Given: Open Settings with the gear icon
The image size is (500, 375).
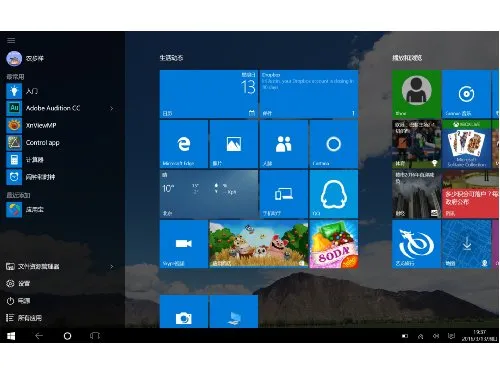Looking at the screenshot, I should (18, 283).
